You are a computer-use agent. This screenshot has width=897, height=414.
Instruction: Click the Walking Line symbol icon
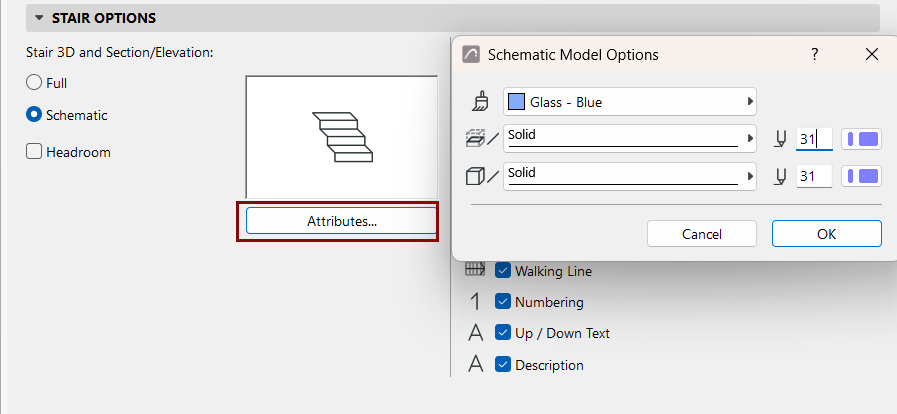coord(475,270)
